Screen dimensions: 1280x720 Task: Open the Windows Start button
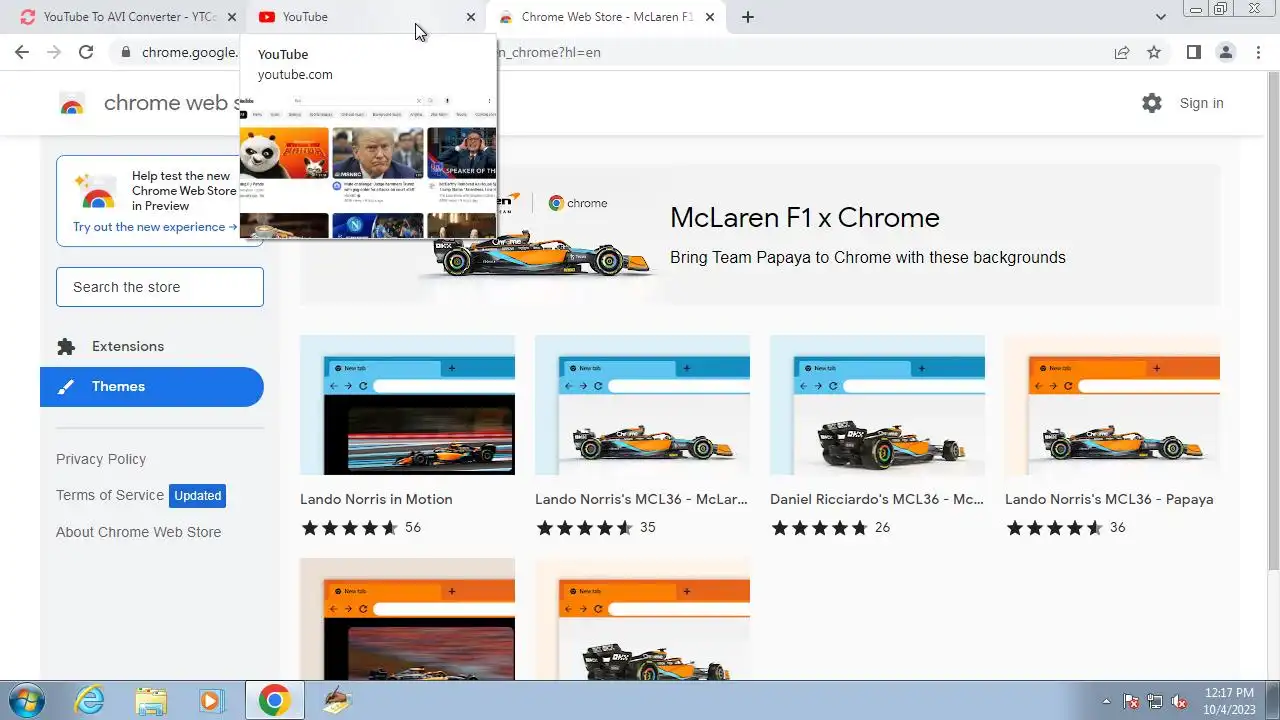point(27,700)
